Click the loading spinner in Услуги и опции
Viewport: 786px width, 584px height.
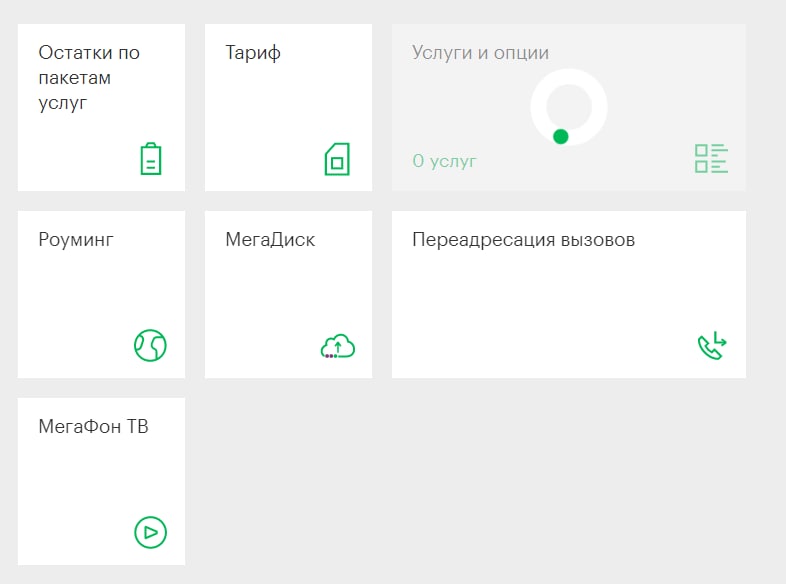tap(569, 107)
